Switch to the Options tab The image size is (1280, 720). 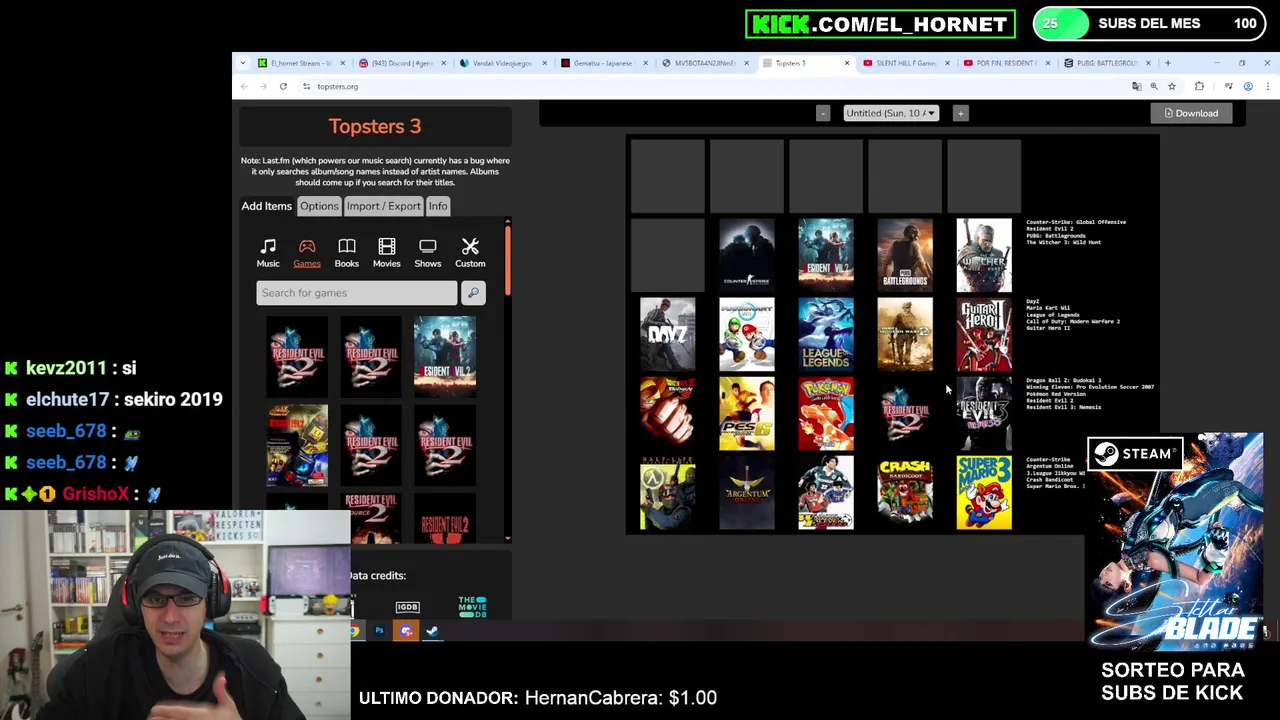319,206
